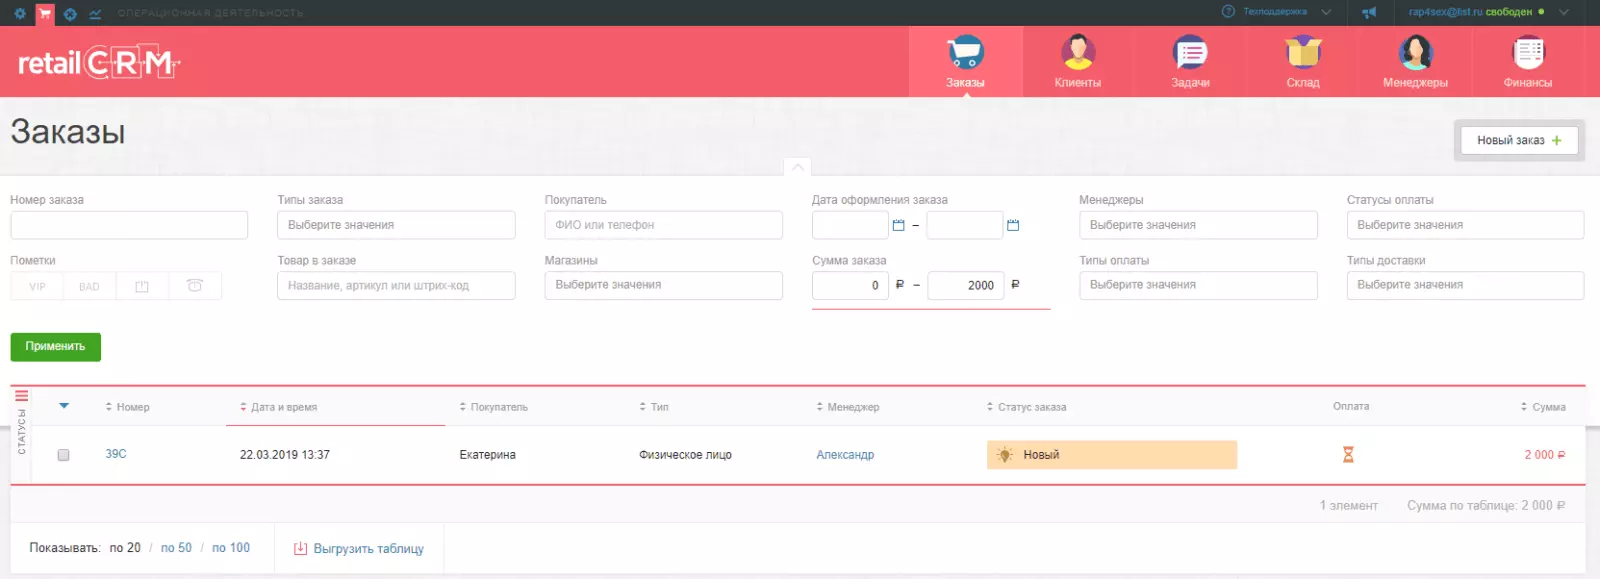The image size is (1600, 579).
Task: Go to the Клиенты section
Action: [1077, 61]
